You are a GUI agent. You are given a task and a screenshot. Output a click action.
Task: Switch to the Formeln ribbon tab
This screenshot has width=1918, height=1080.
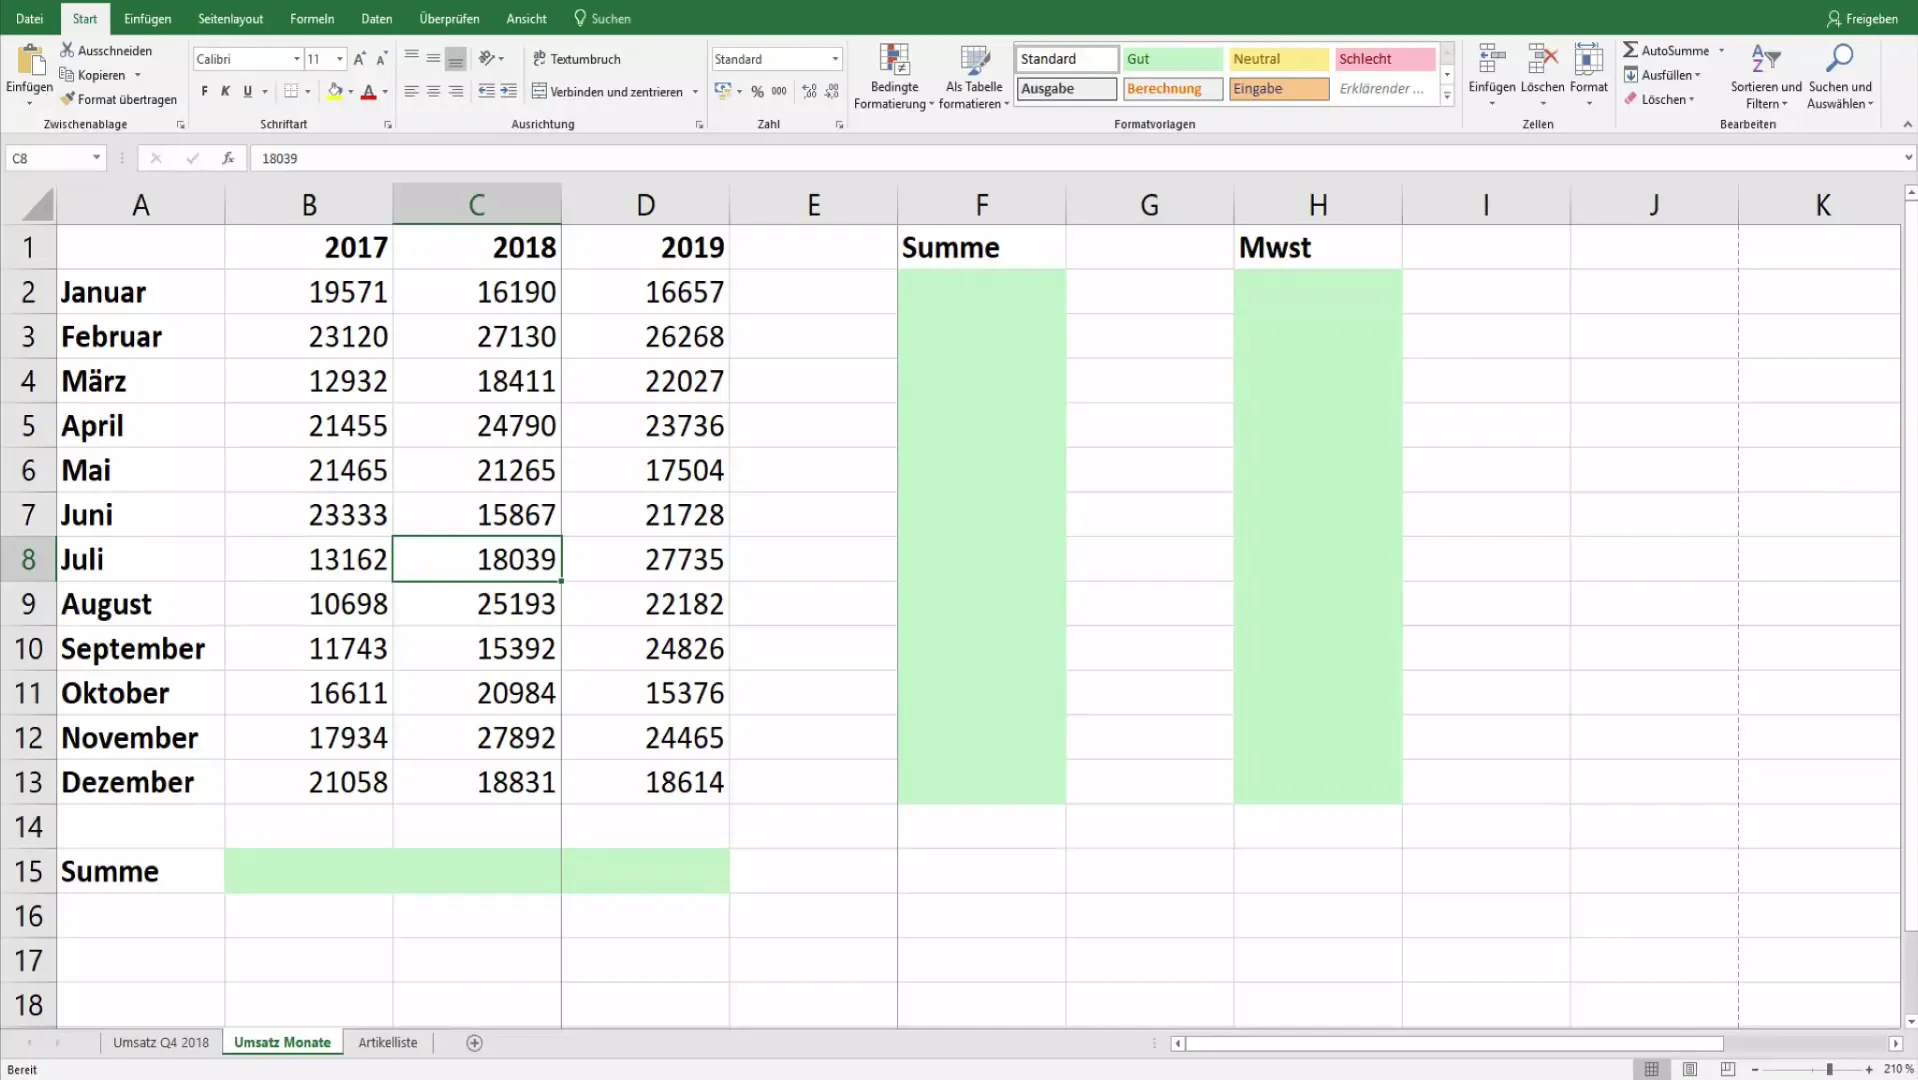[x=312, y=18]
